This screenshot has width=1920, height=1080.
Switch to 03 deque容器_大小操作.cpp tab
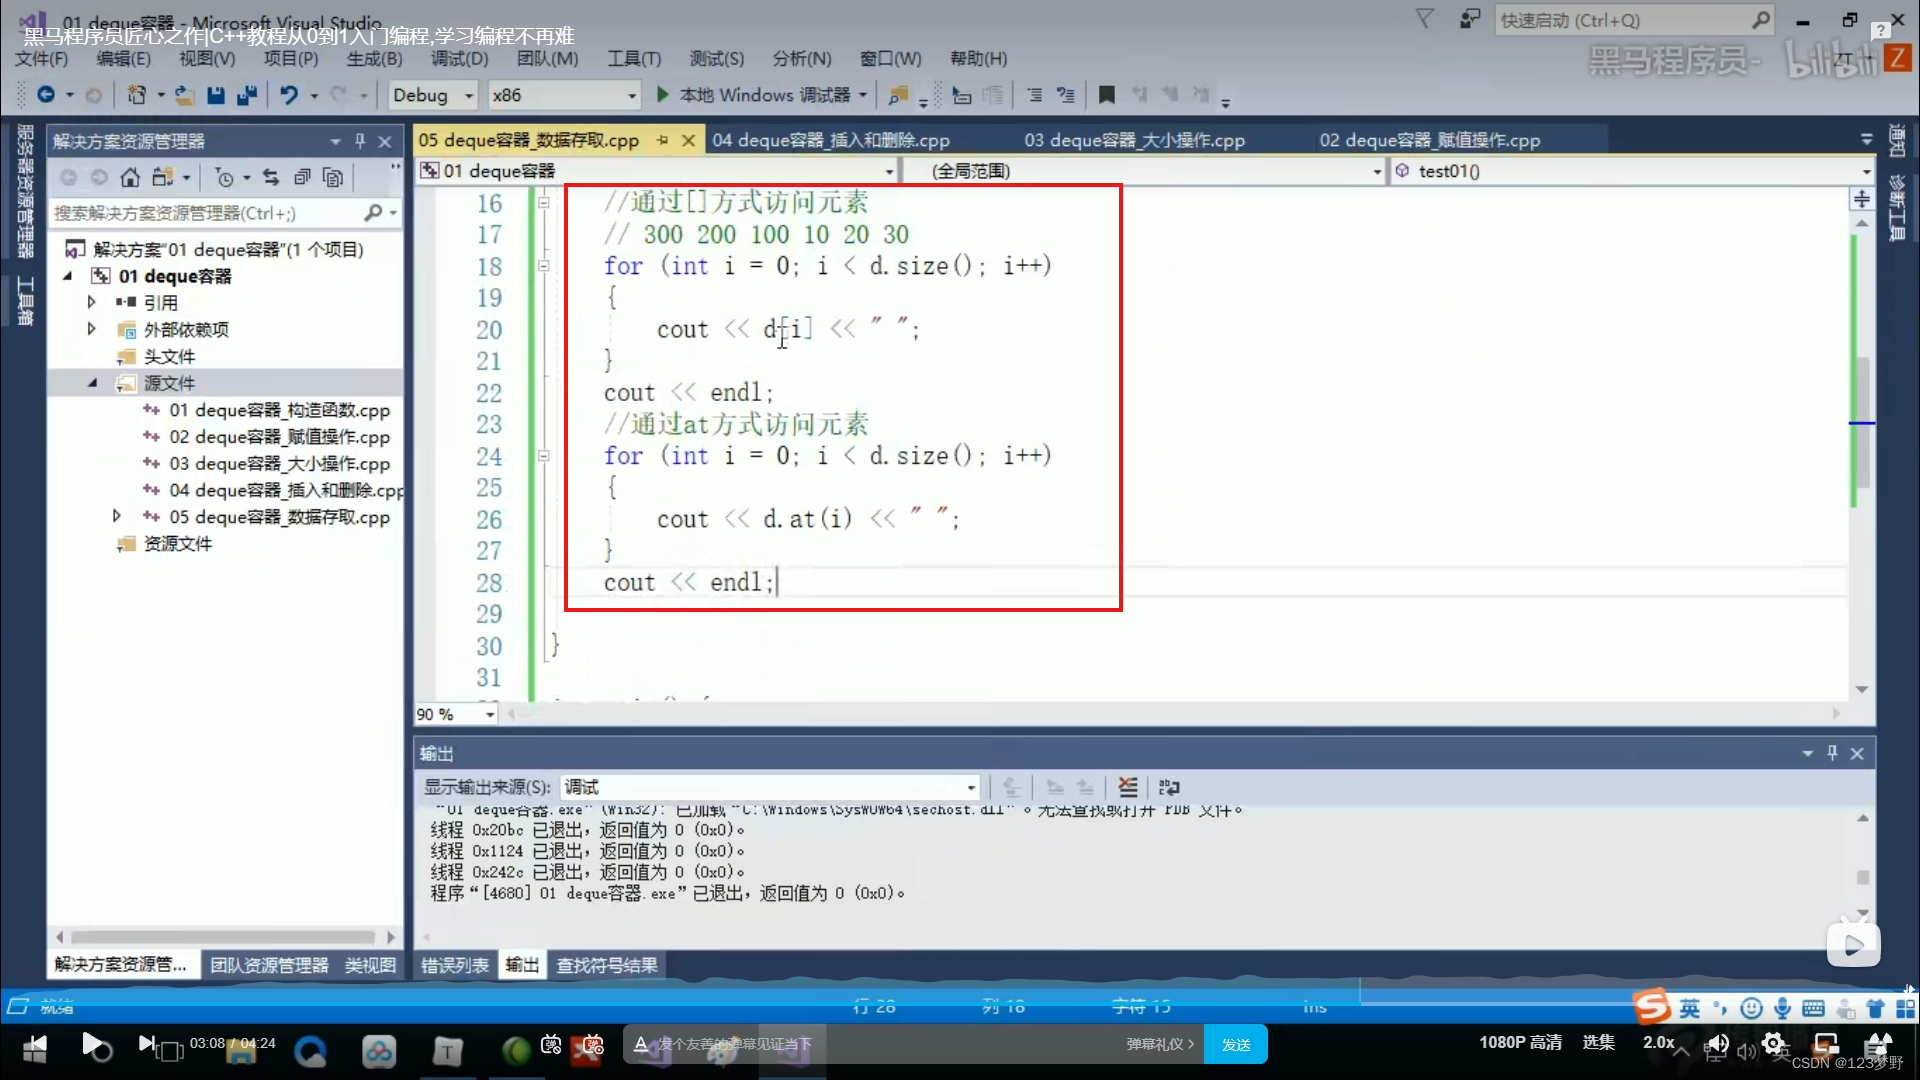pyautogui.click(x=1135, y=141)
